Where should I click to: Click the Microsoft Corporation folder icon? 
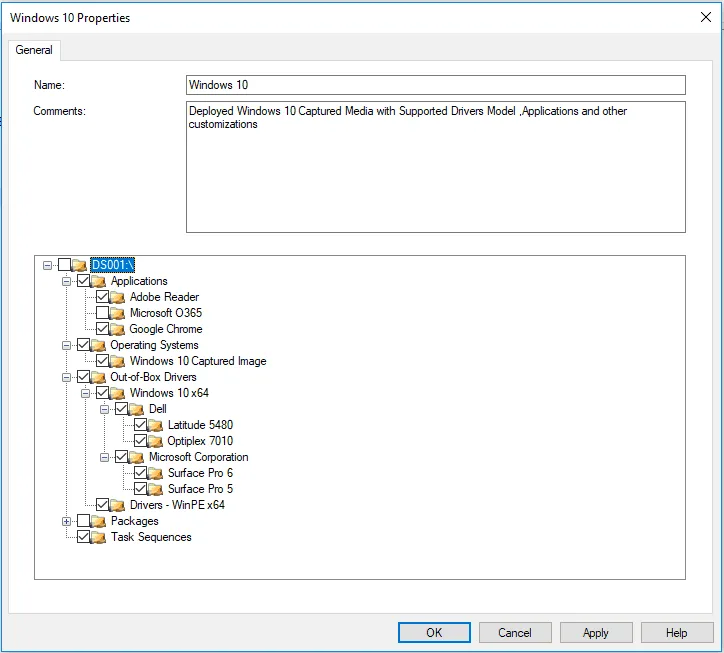(x=136, y=457)
